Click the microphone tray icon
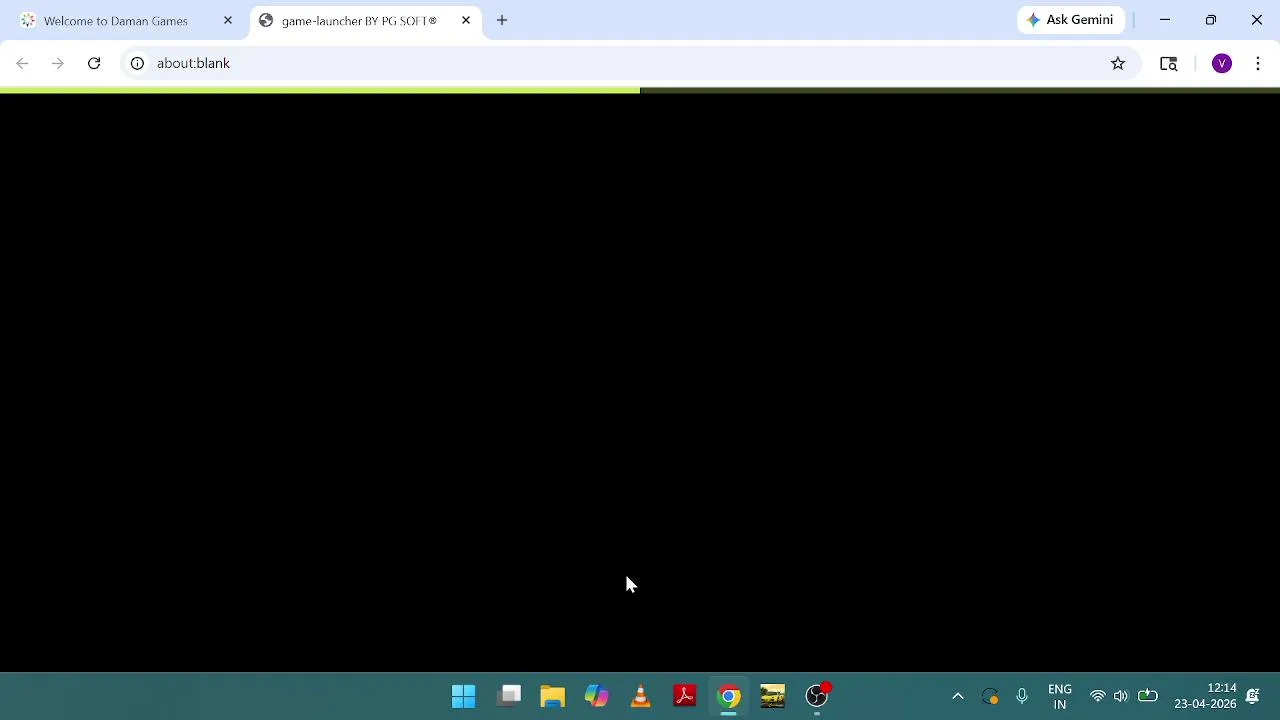The image size is (1280, 720). [1022, 696]
